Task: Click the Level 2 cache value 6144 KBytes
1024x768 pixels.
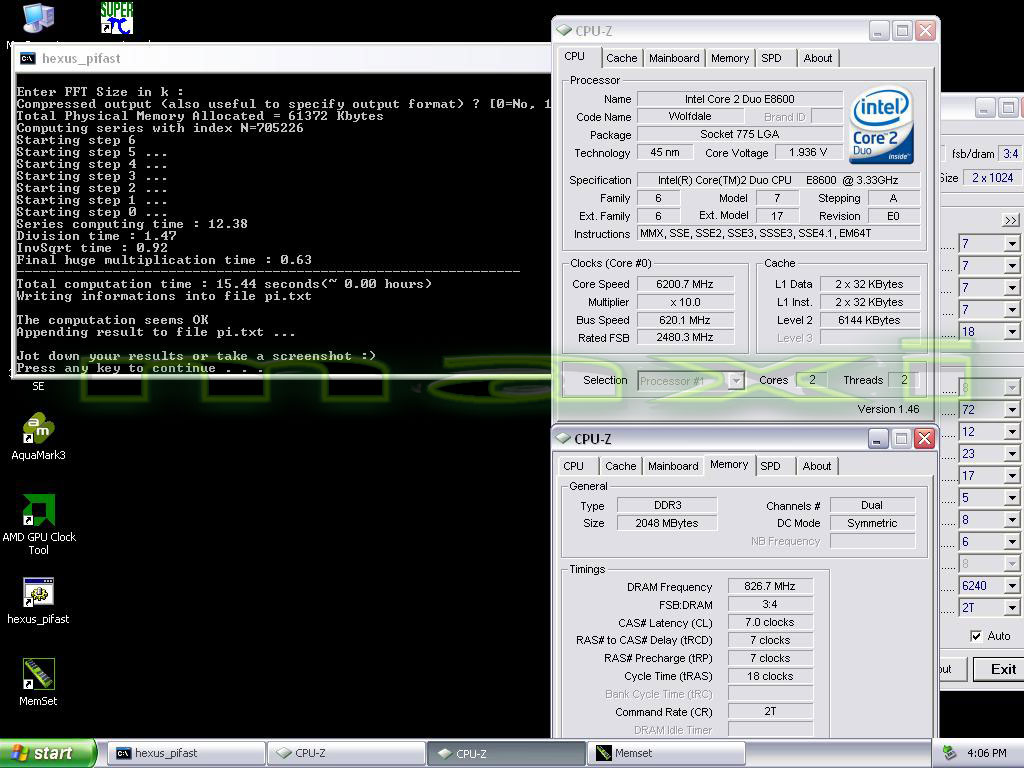Action: click(869, 320)
